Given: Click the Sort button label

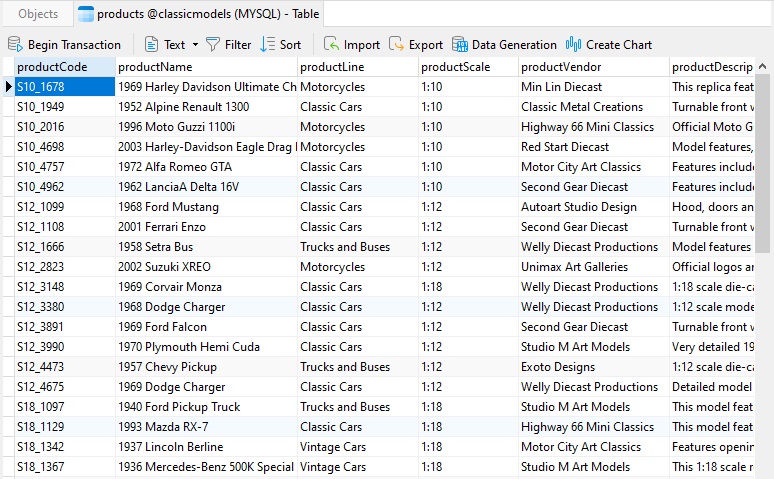Looking at the screenshot, I should (x=290, y=45).
